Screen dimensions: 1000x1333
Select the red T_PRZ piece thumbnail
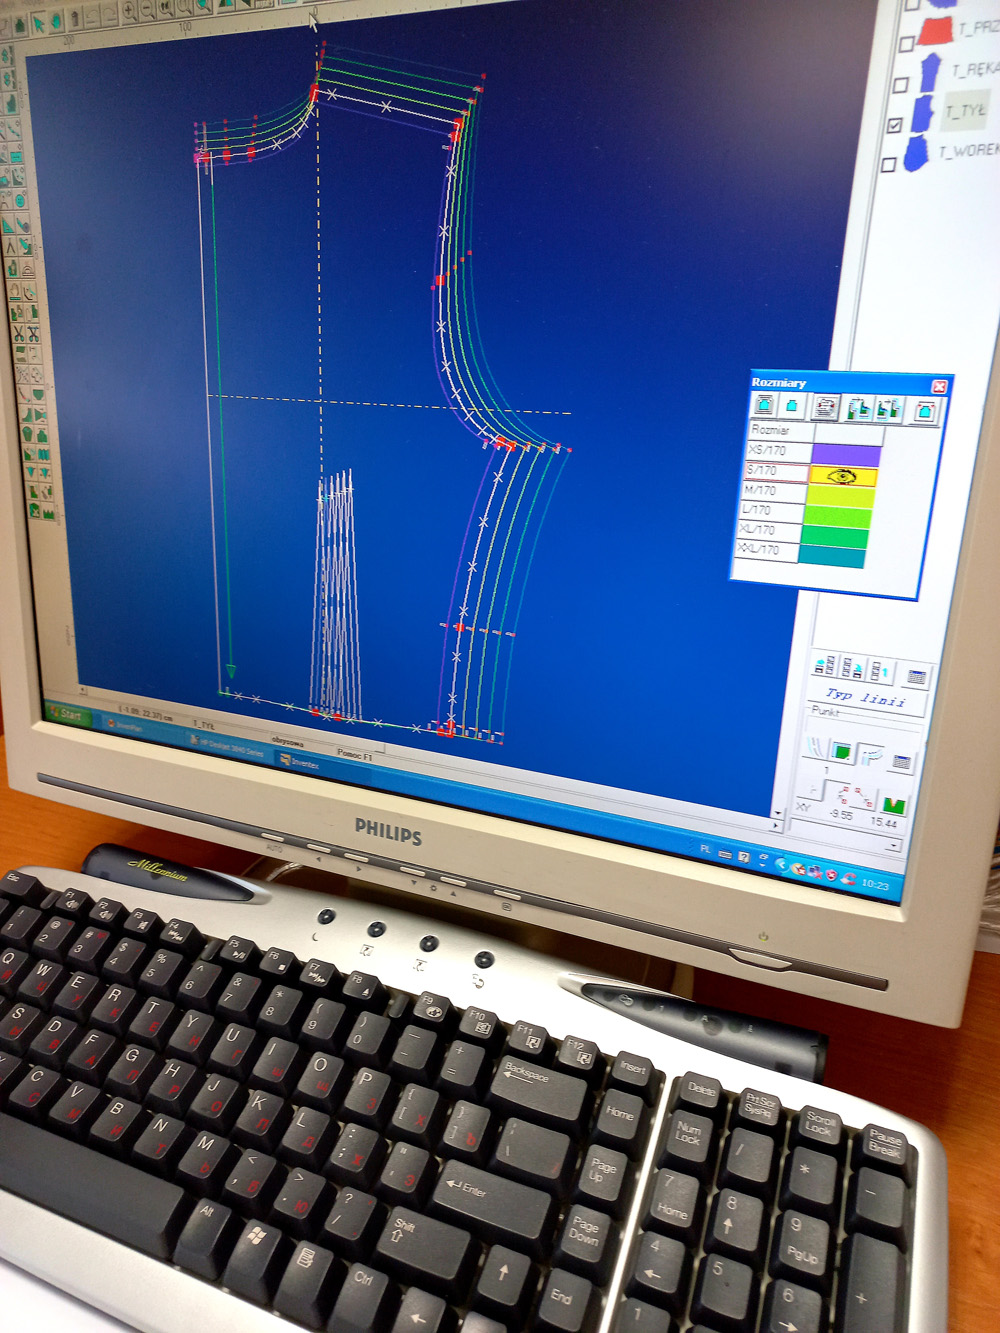point(936,32)
